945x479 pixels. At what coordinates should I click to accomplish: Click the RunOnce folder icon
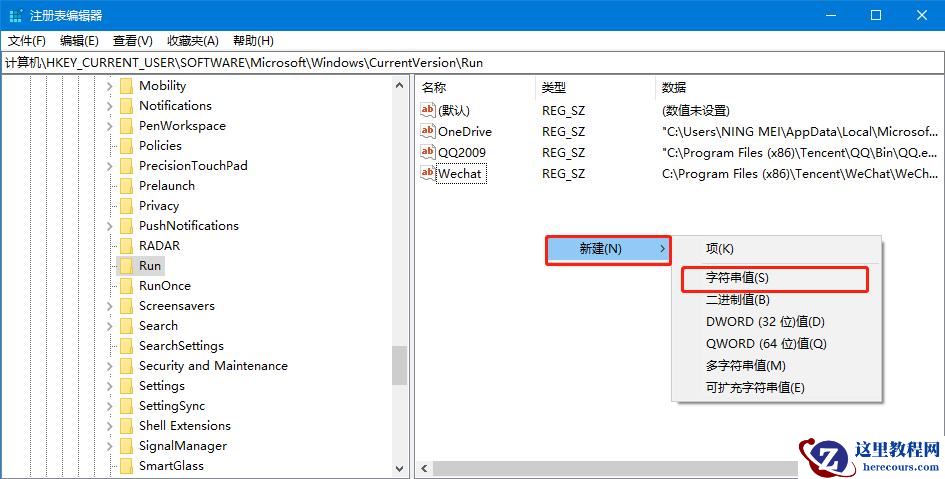click(x=126, y=286)
